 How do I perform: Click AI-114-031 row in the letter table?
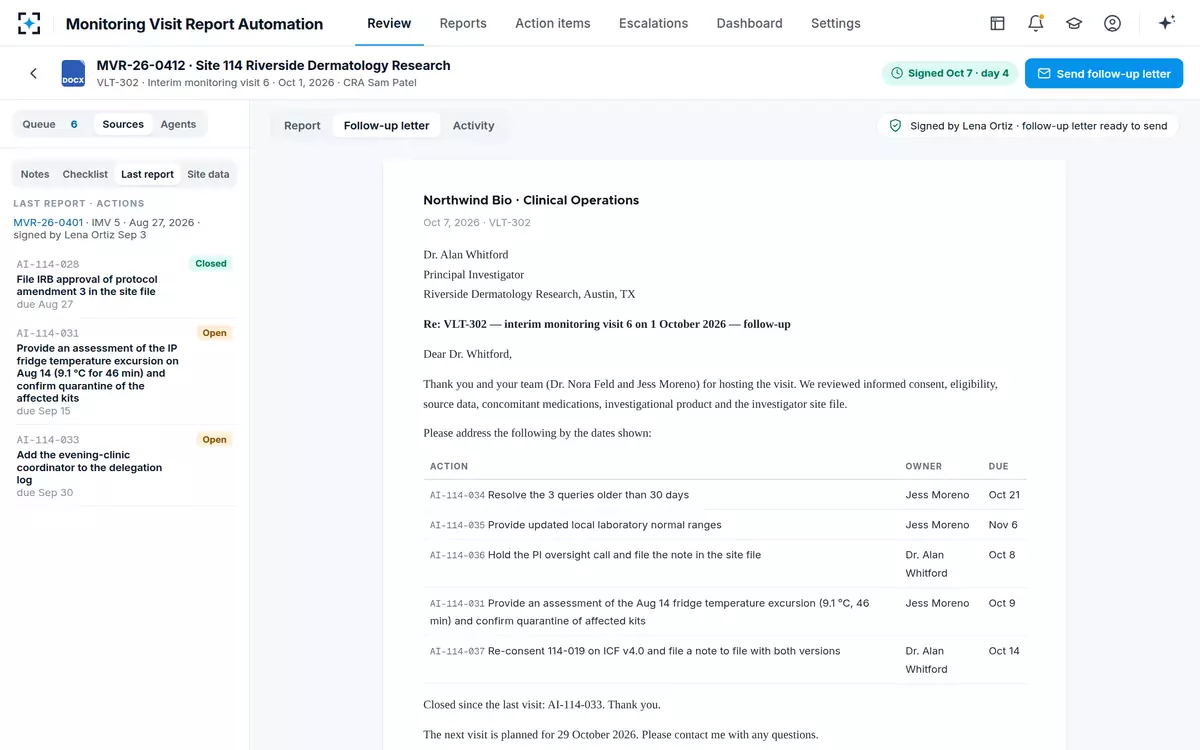[x=725, y=612]
